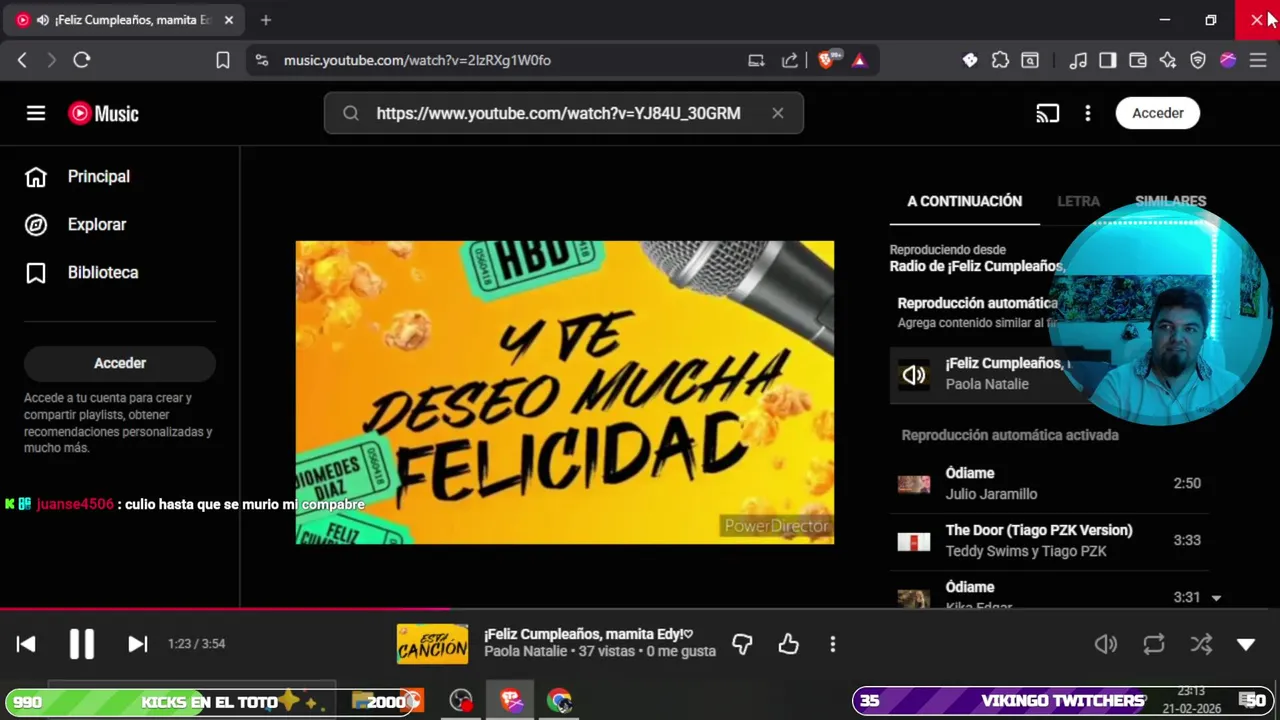Image resolution: width=1280 pixels, height=720 pixels.
Task: Click the Chrome taskbar icon
Action: (559, 701)
